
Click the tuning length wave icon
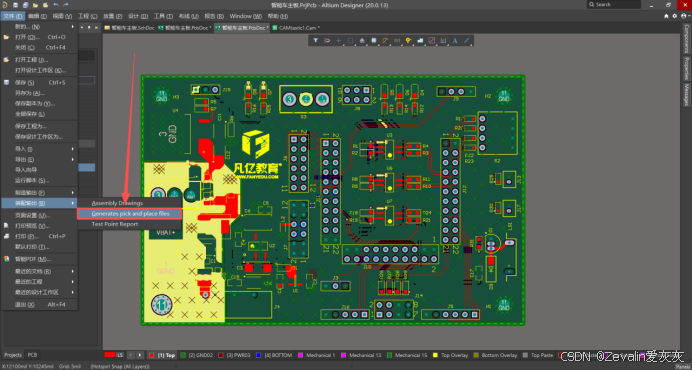397,41
